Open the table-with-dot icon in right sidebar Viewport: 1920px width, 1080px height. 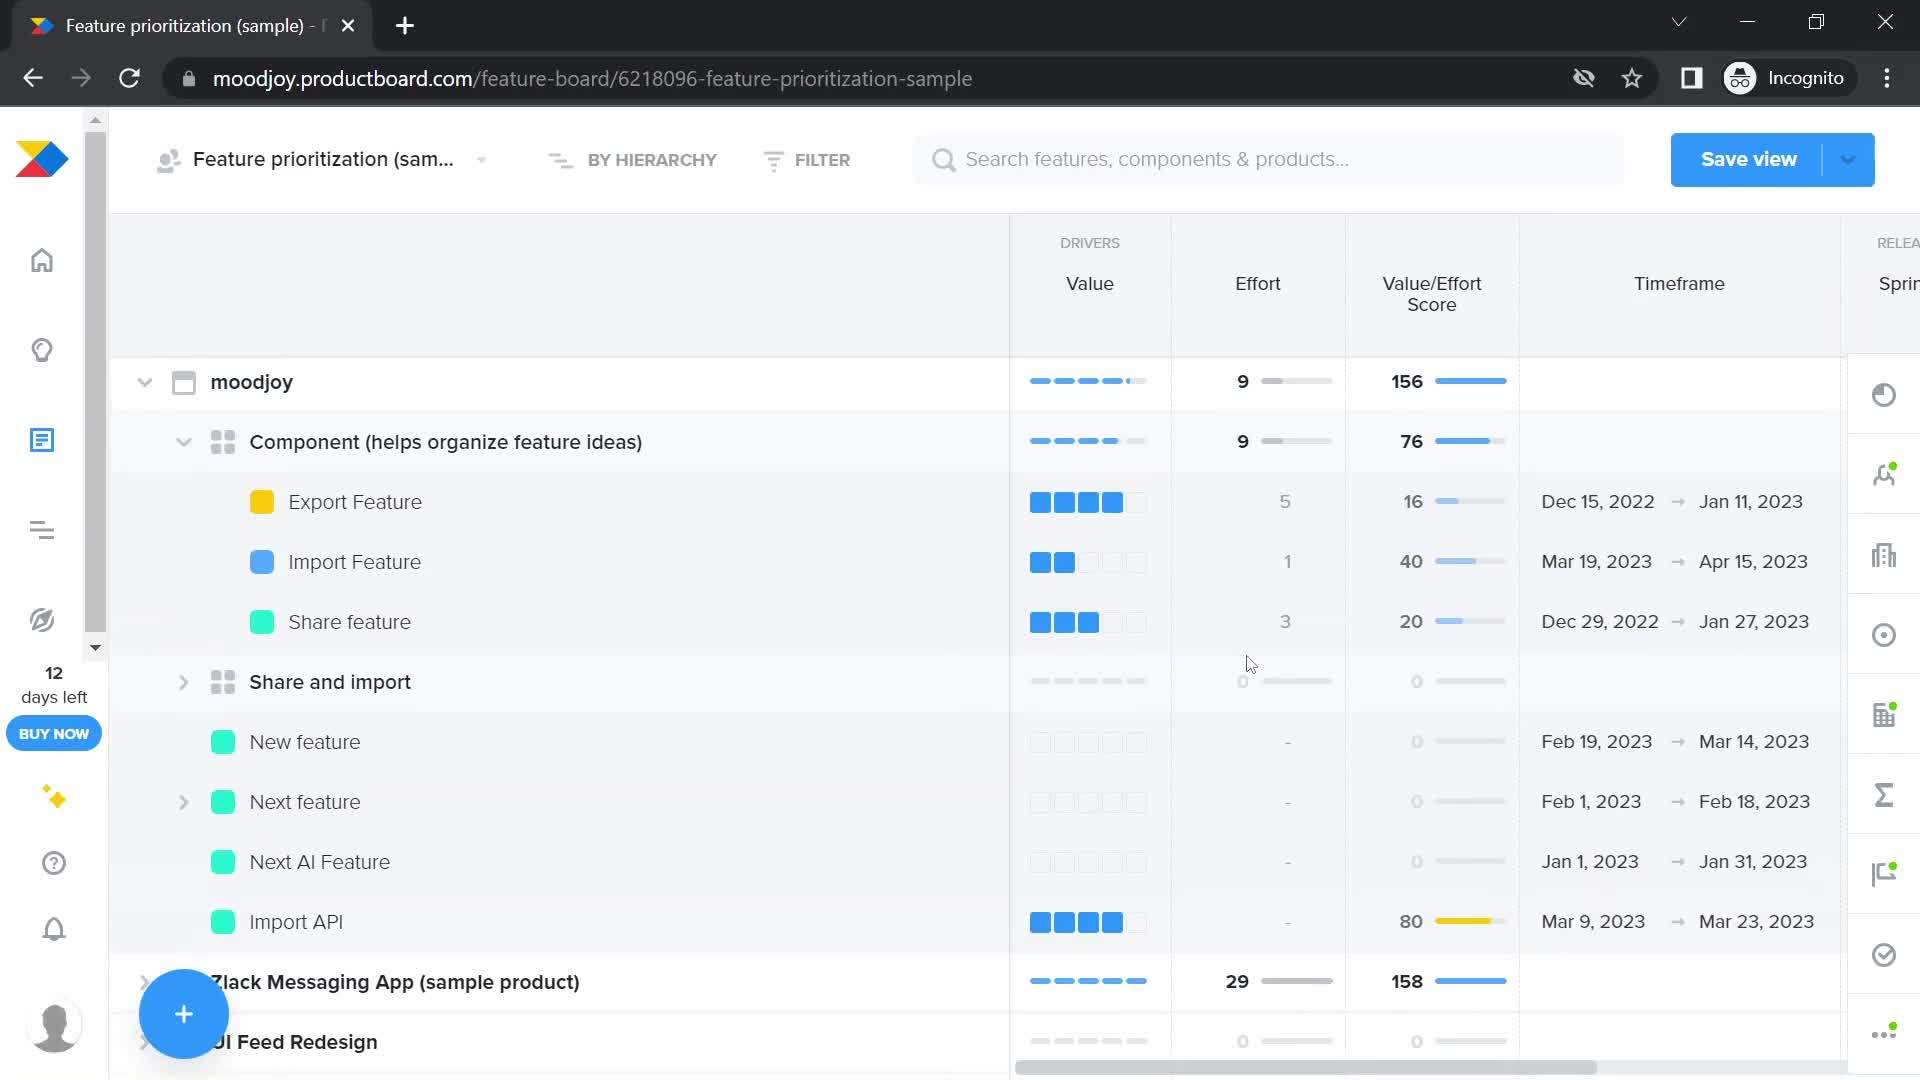point(1884,715)
